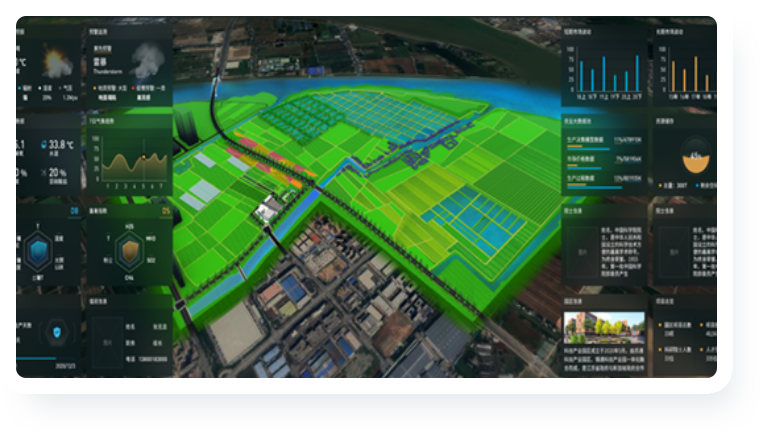Open the building photo thumbnail
Viewport: 760px width, 432px height.
[x=588, y=328]
